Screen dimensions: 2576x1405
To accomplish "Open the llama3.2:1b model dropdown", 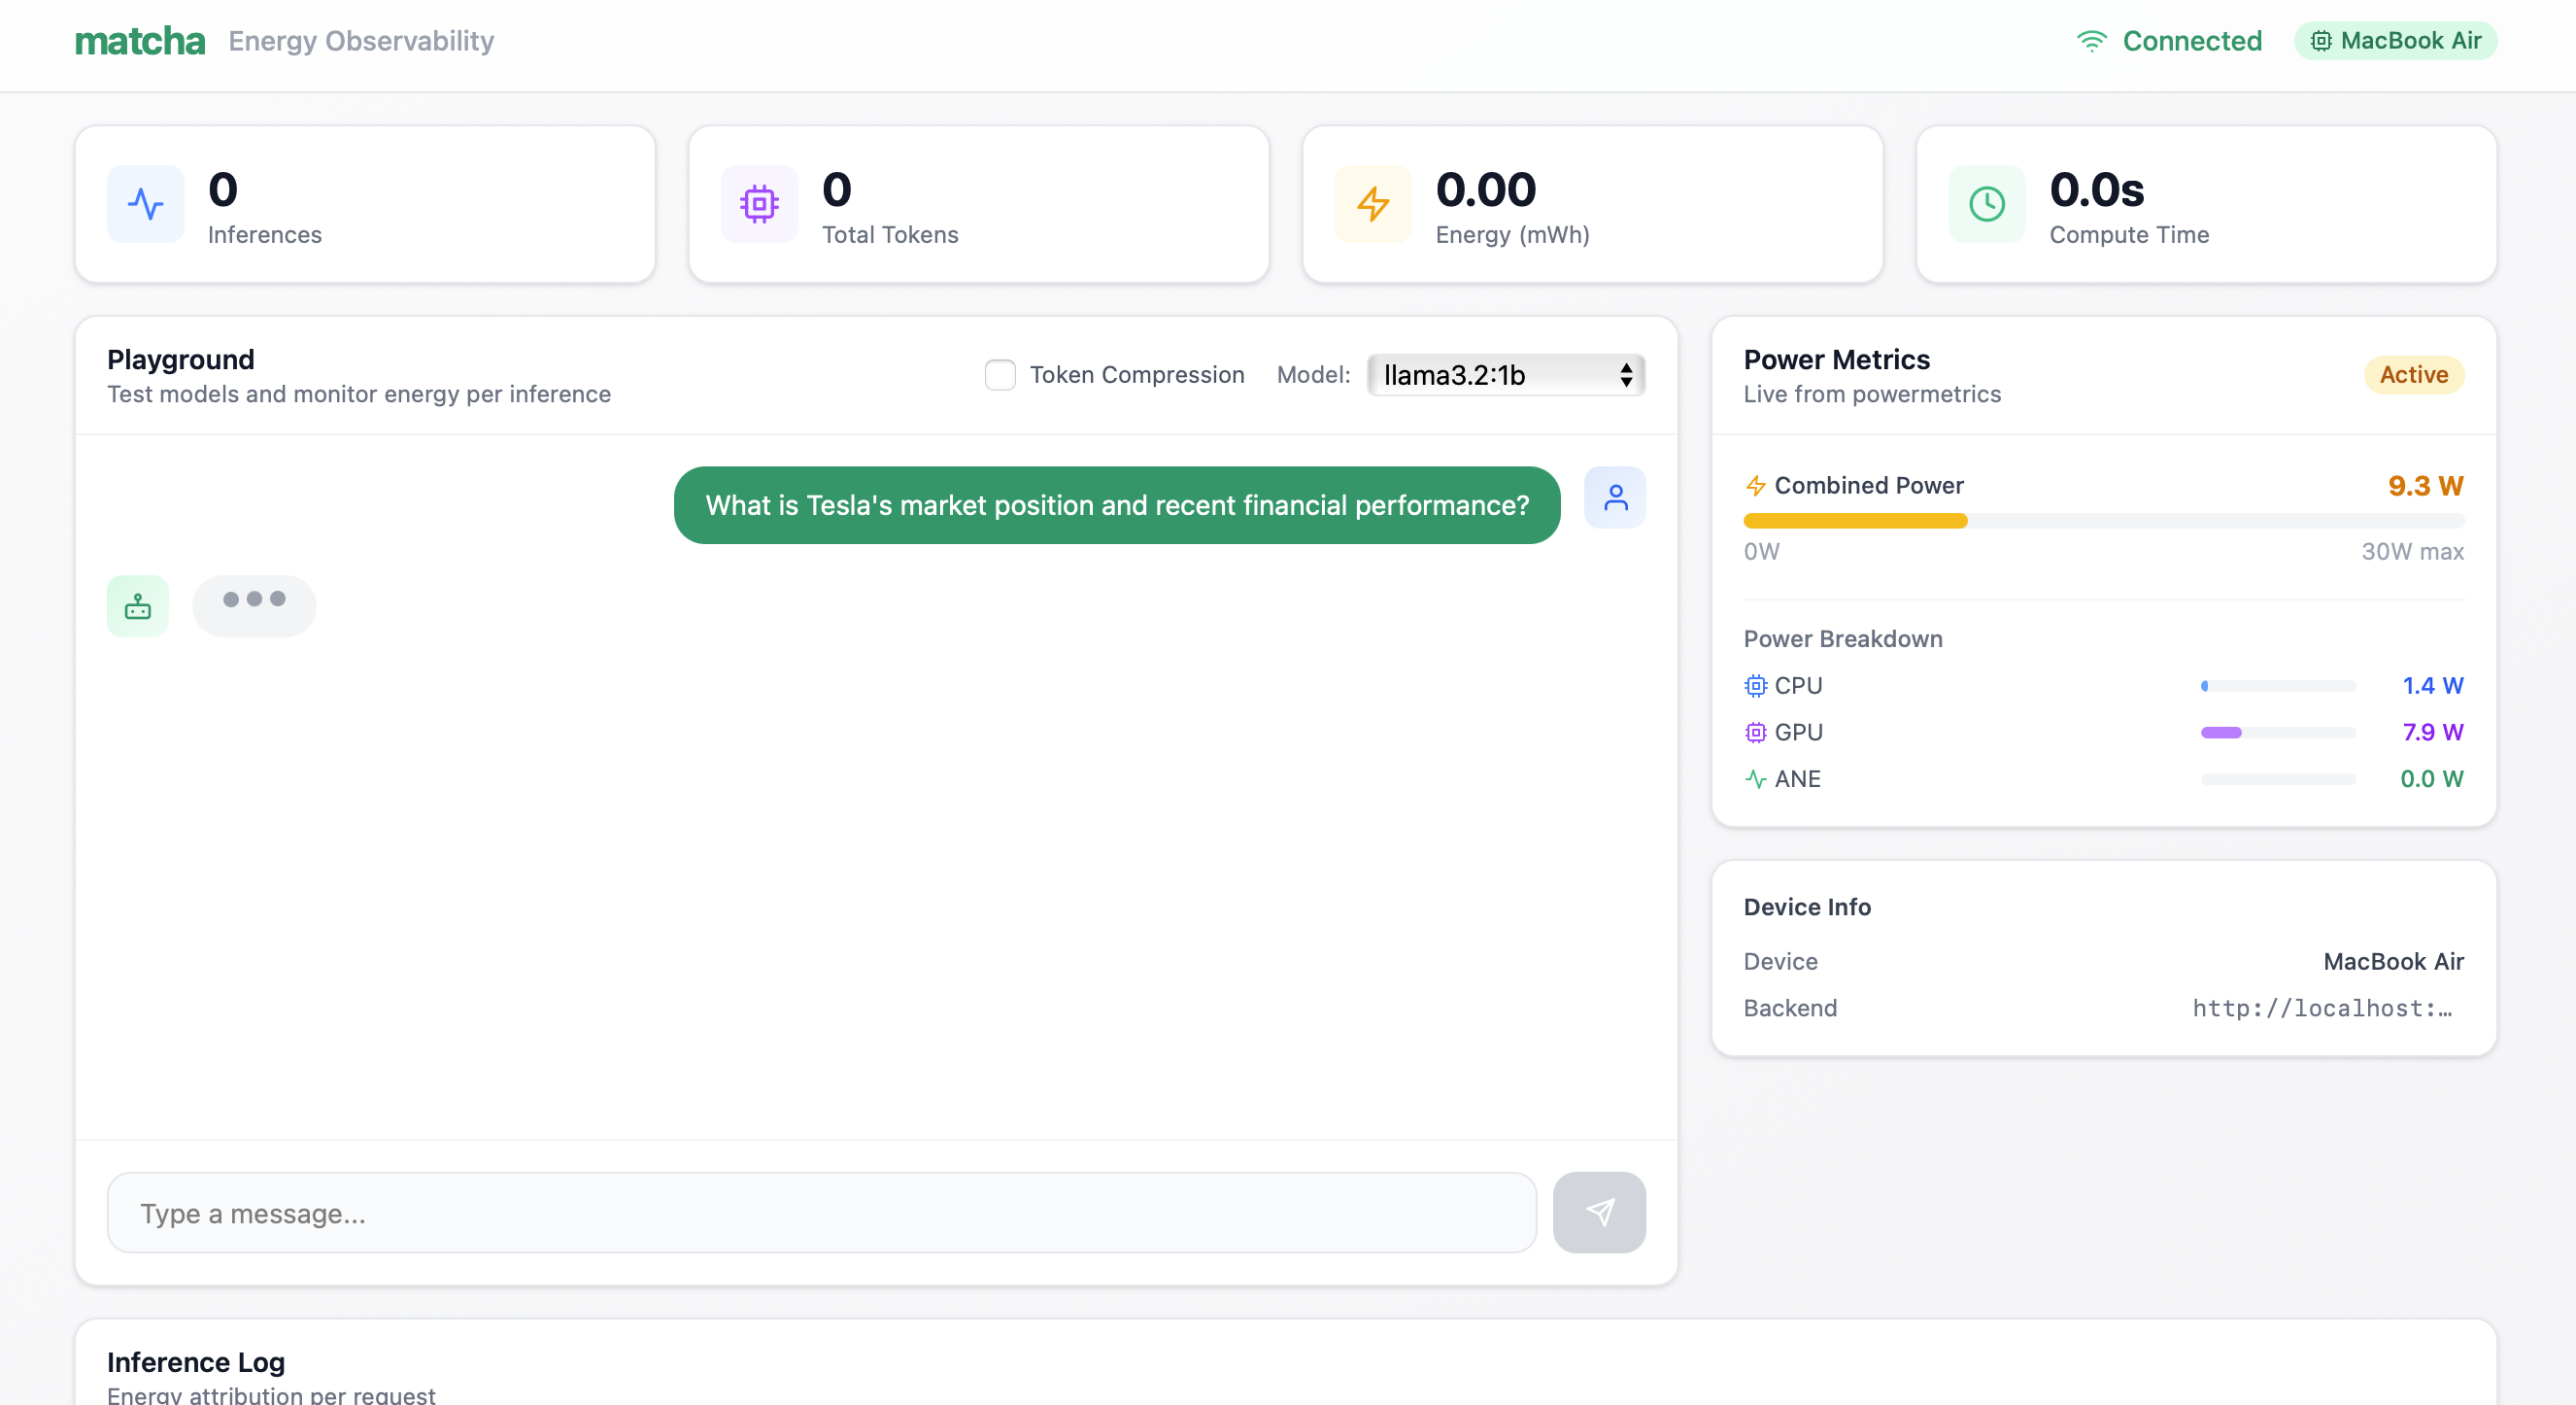I will click(x=1505, y=375).
